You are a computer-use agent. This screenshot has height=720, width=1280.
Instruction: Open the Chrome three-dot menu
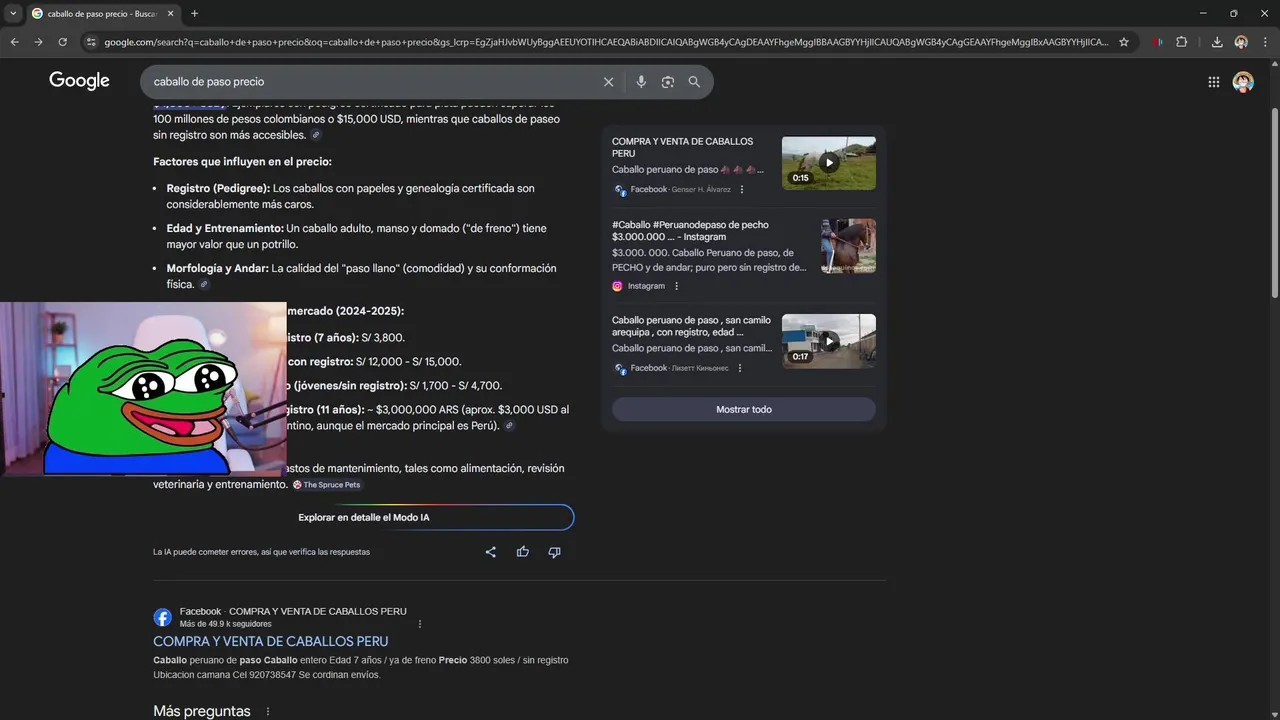coord(1265,42)
